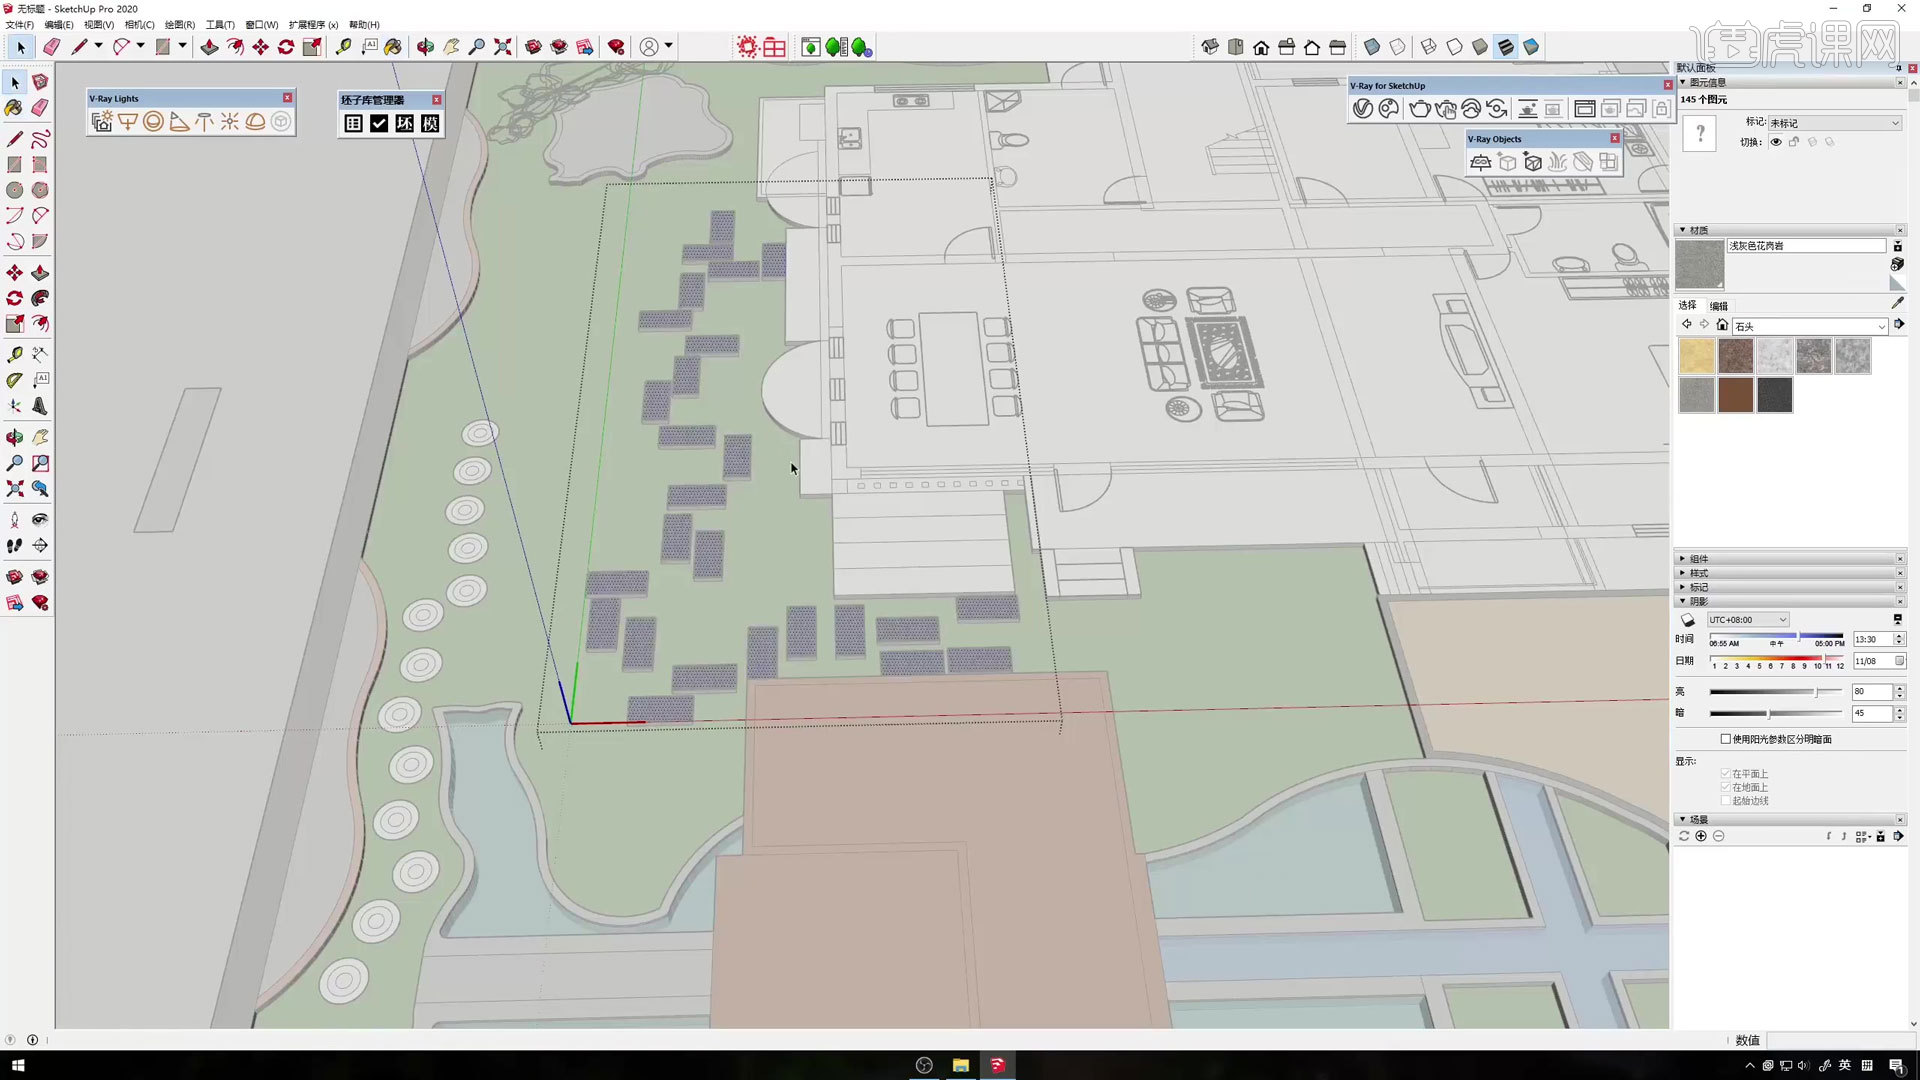Pick the Push/Pull tool in top toolbar
Viewport: 1920px width, 1080px height.
(x=209, y=47)
